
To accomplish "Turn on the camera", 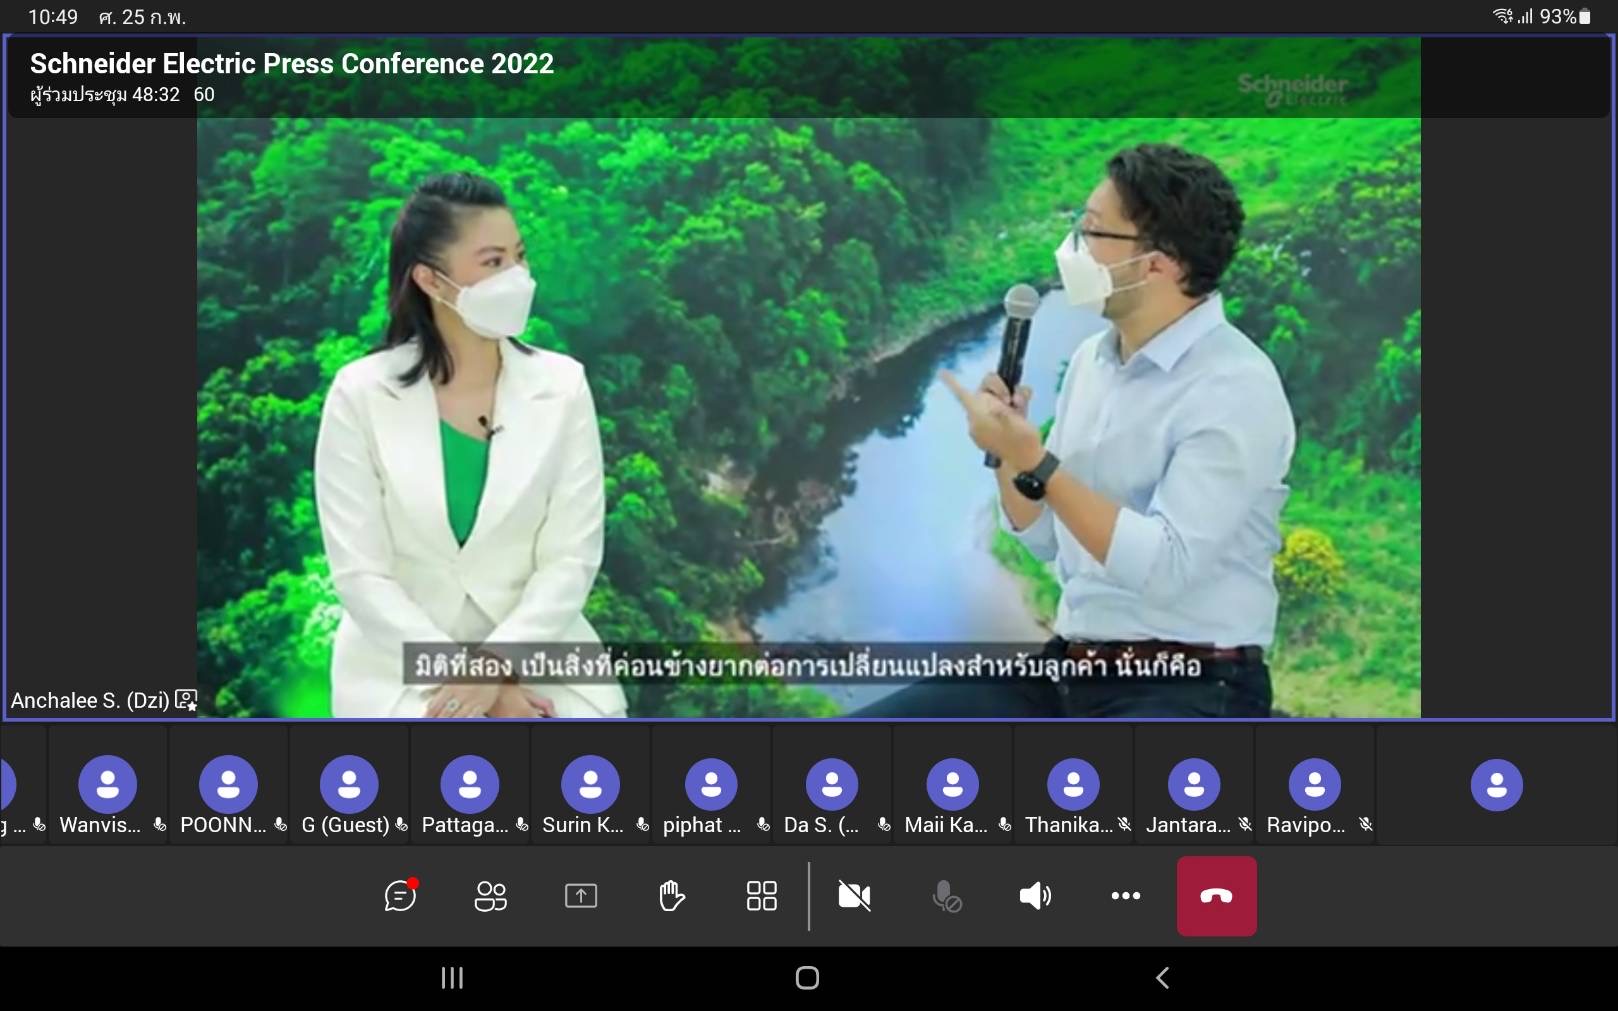I will tap(854, 896).
